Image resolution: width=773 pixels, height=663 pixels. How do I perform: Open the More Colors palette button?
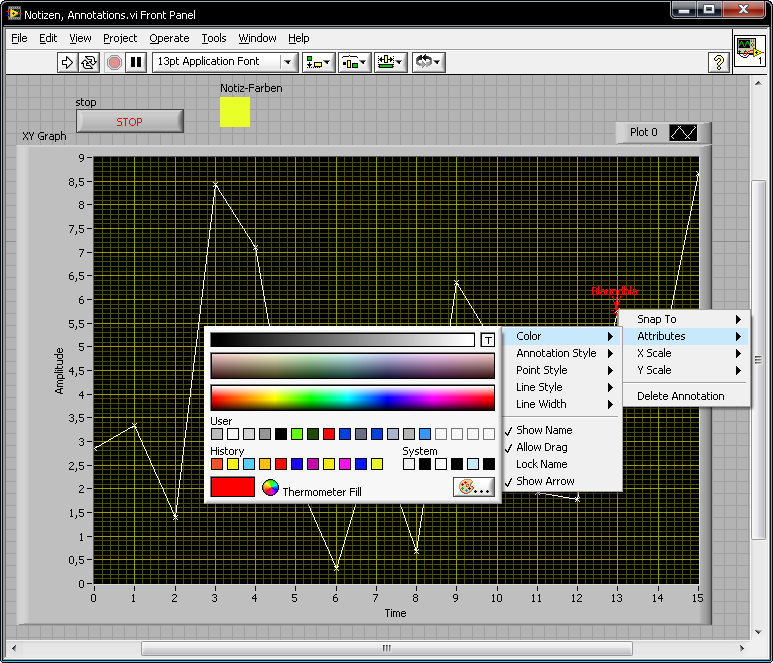pos(473,487)
